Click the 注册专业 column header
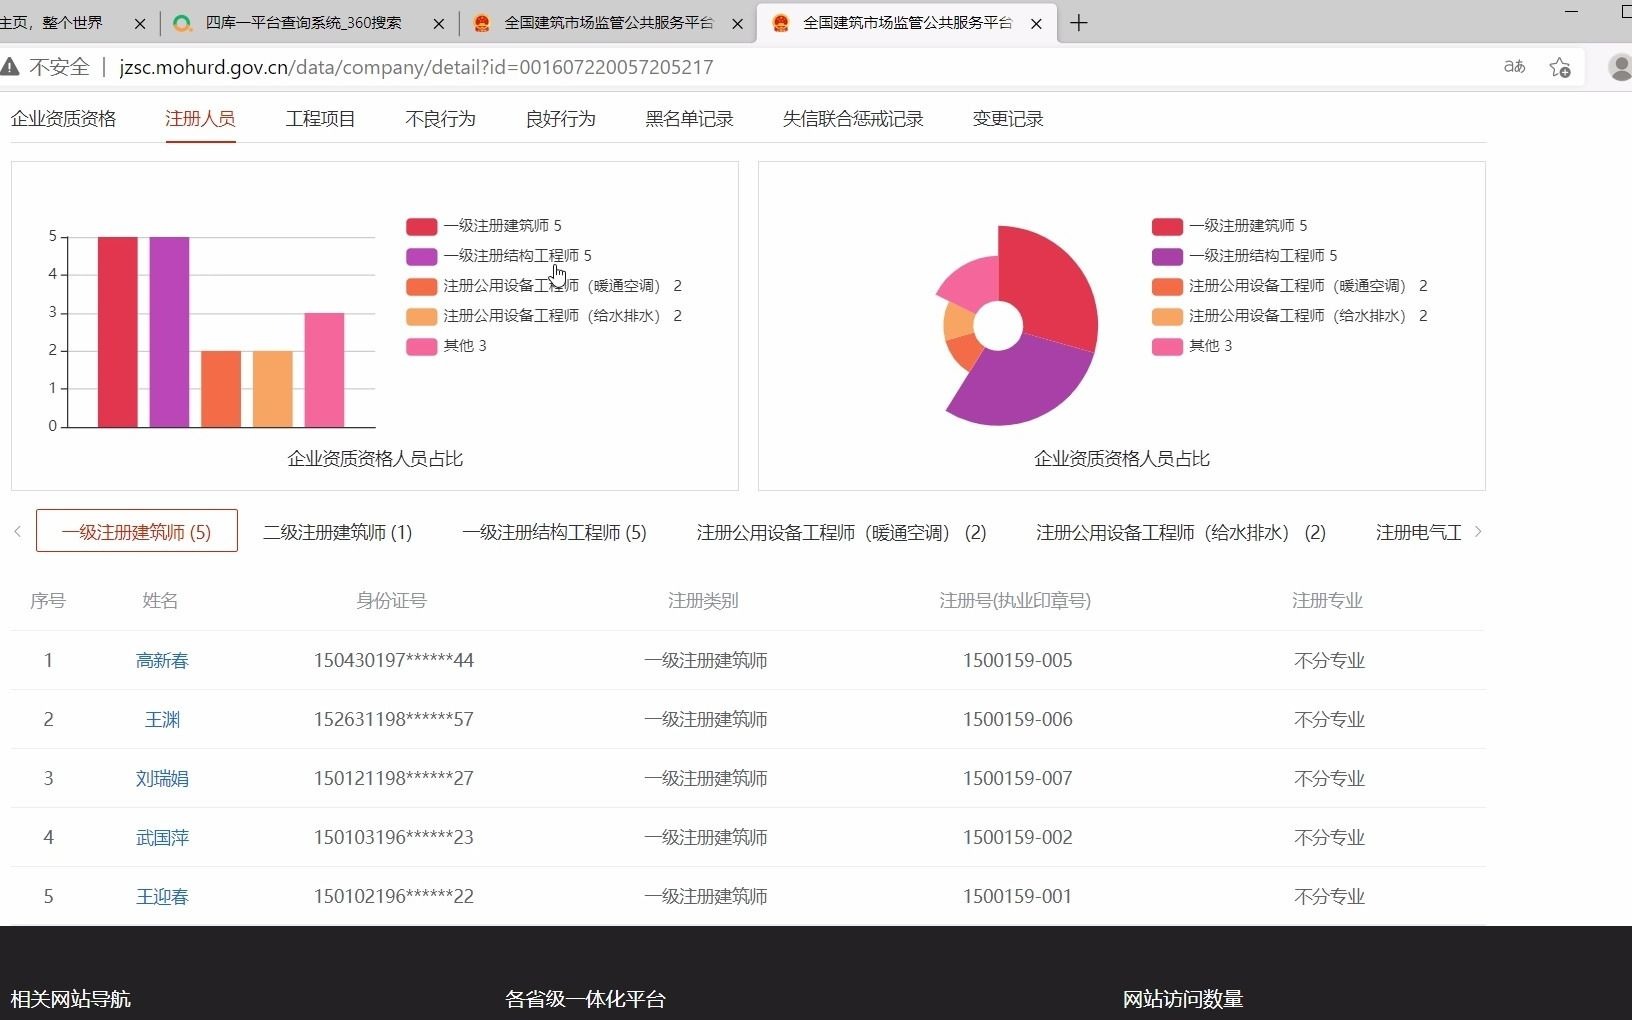The height and width of the screenshot is (1020, 1632). (1327, 600)
